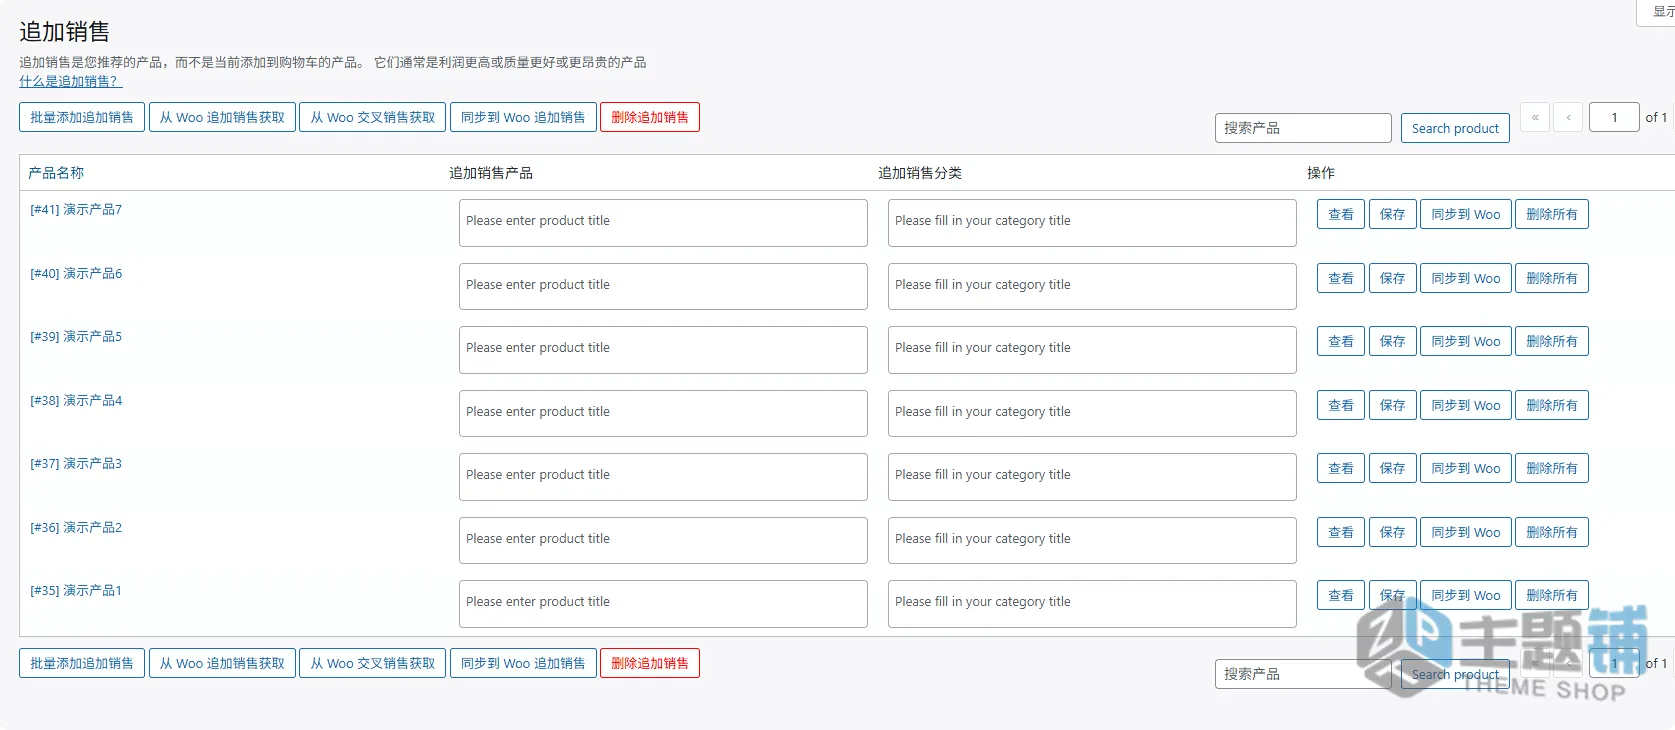Click top 批量添加追加销售 button

coord(82,117)
